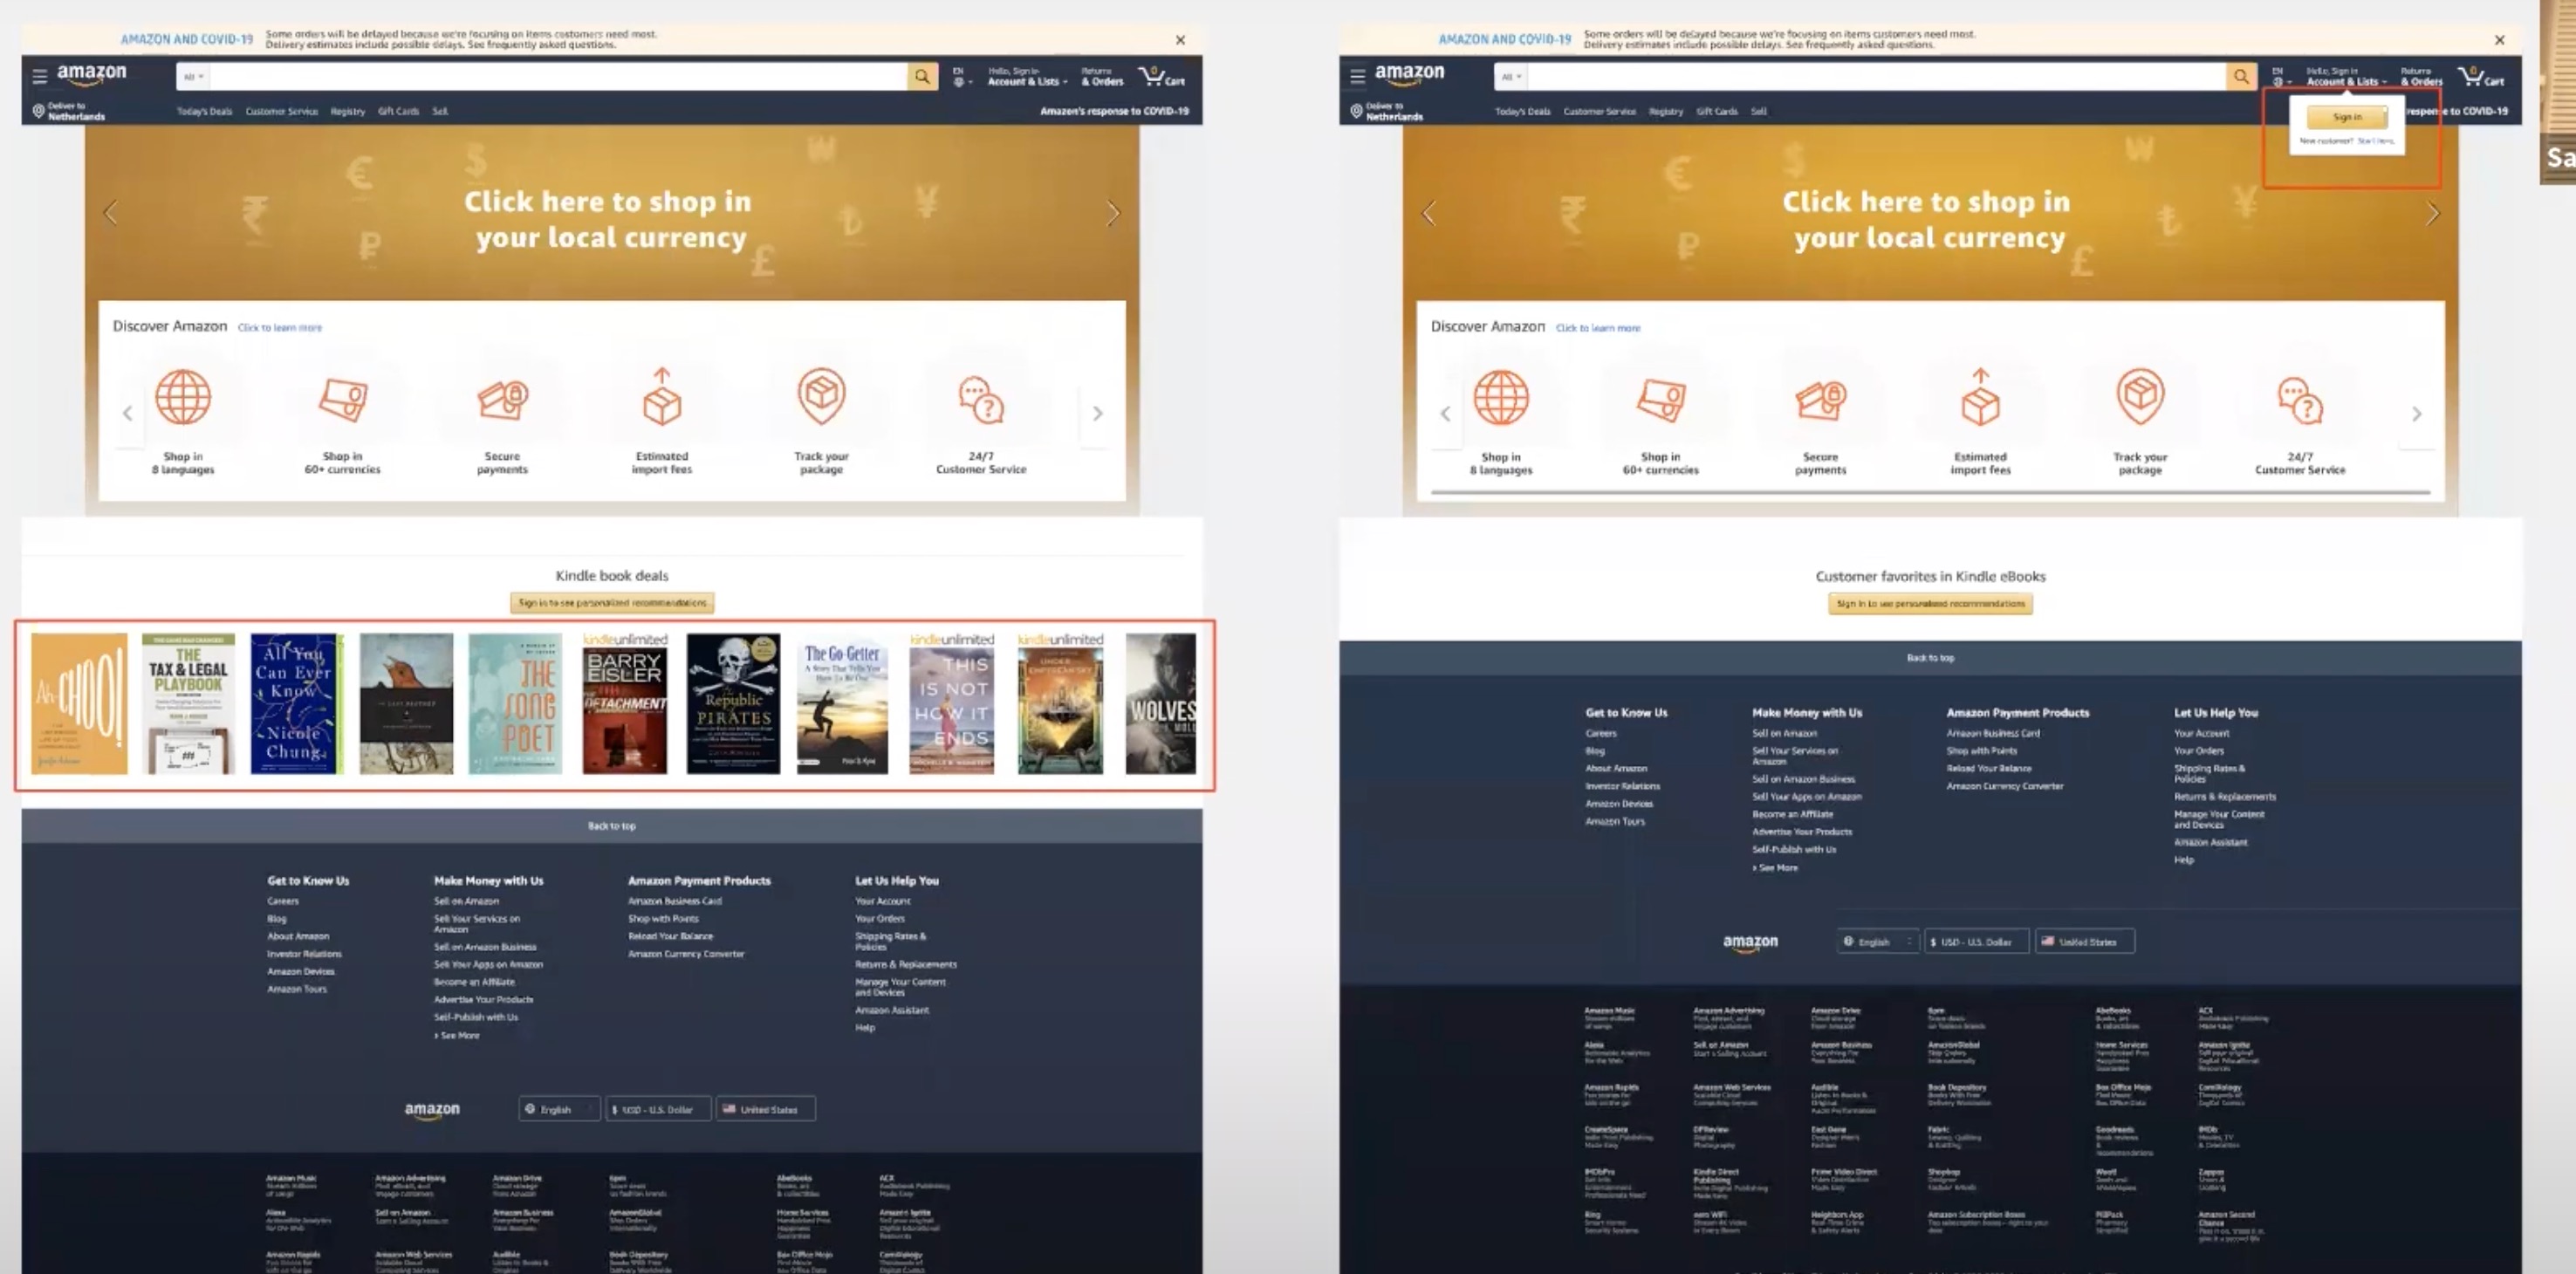Close COVID-19 banner on left page
This screenshot has width=2576, height=1274.
pos(1180,40)
